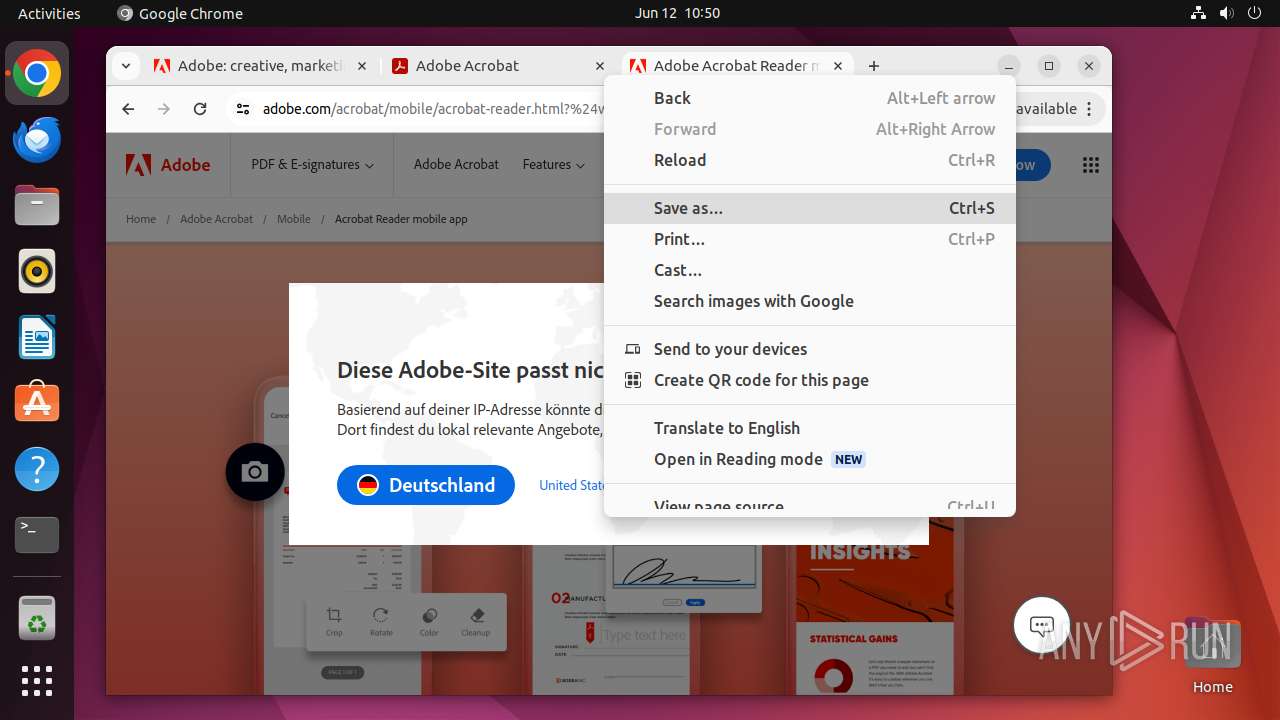
Task: Open Rhythmbox music player in dock
Action: click(37, 271)
